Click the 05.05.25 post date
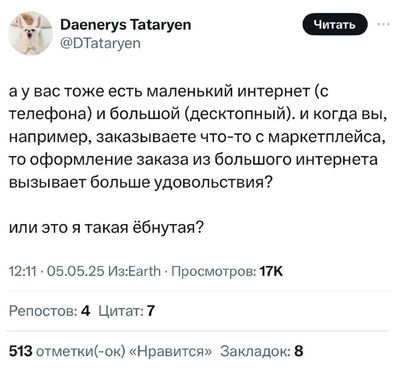400x369 pixels. click(76, 271)
